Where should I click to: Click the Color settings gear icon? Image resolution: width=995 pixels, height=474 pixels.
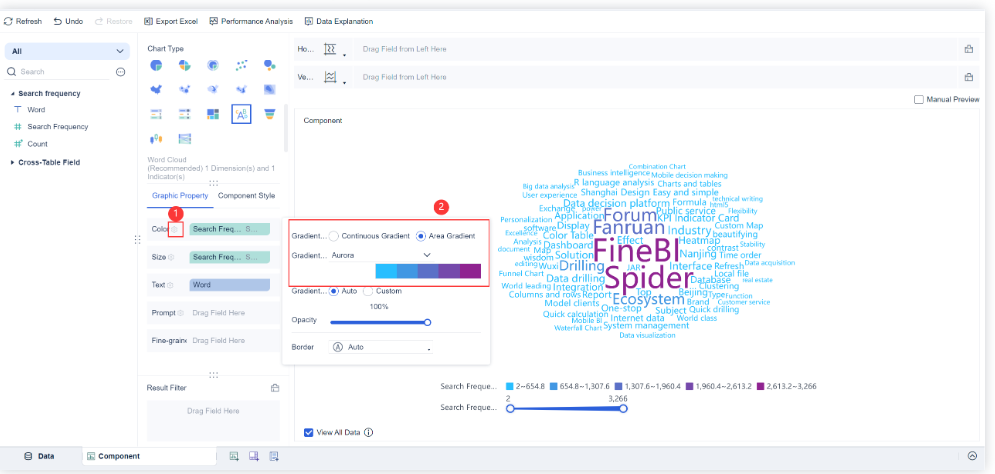(175, 229)
